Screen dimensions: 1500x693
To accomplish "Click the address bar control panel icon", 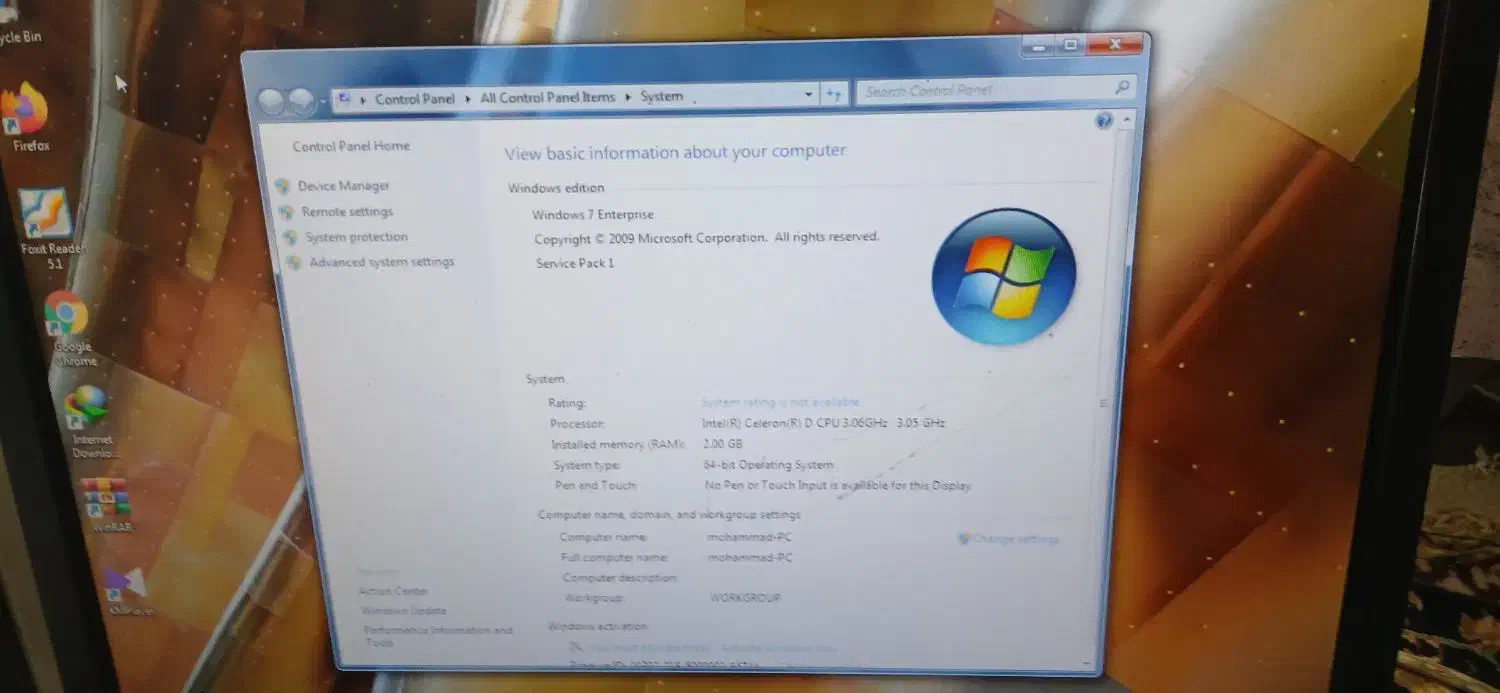I will click(345, 99).
